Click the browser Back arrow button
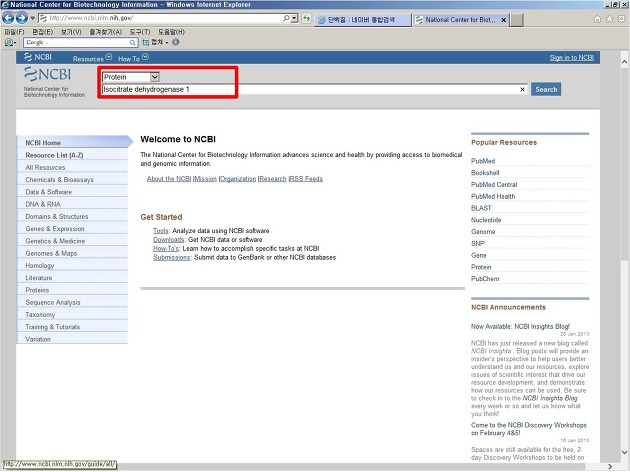Viewport: 630px width, 472px height. pyautogui.click(x=8, y=18)
